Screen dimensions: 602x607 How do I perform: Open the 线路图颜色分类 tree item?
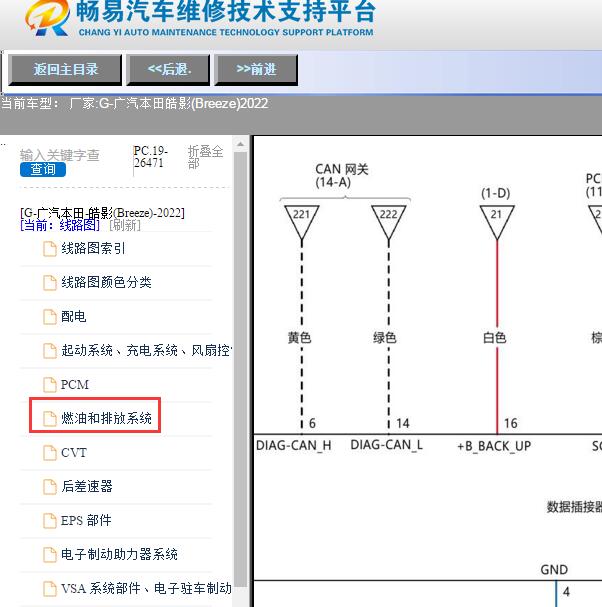(106, 283)
